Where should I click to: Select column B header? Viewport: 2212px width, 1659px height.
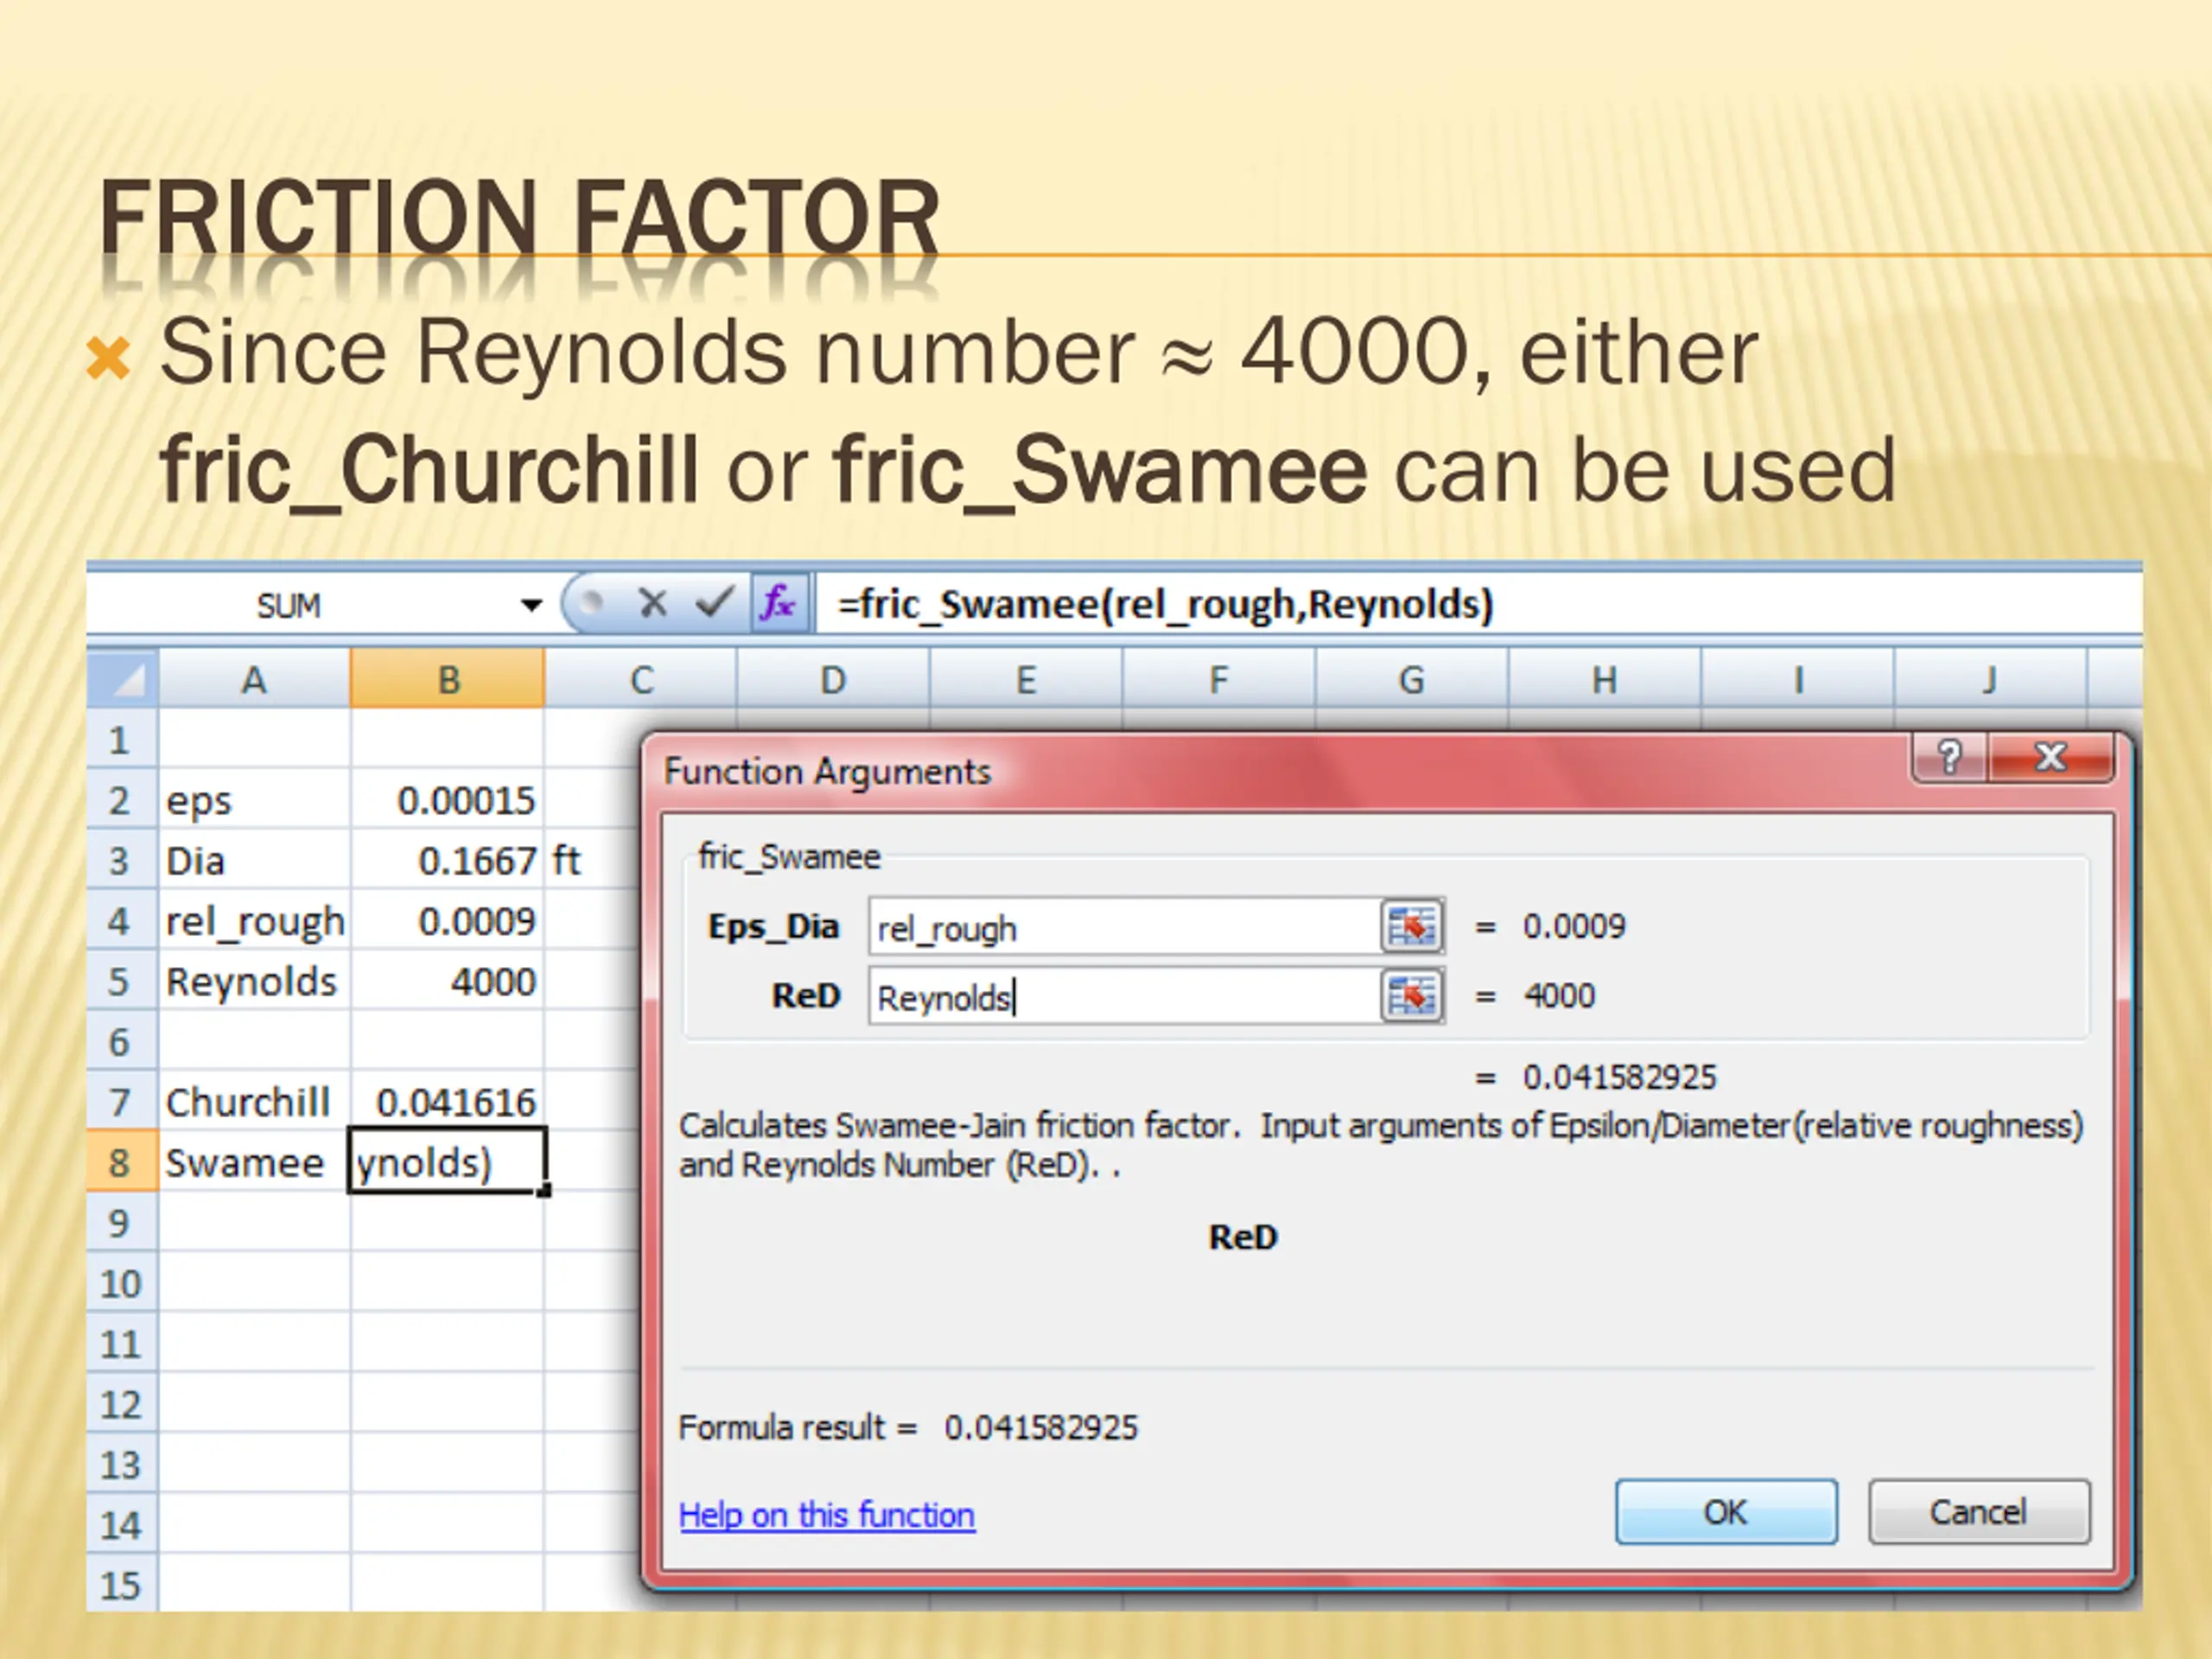(x=448, y=680)
